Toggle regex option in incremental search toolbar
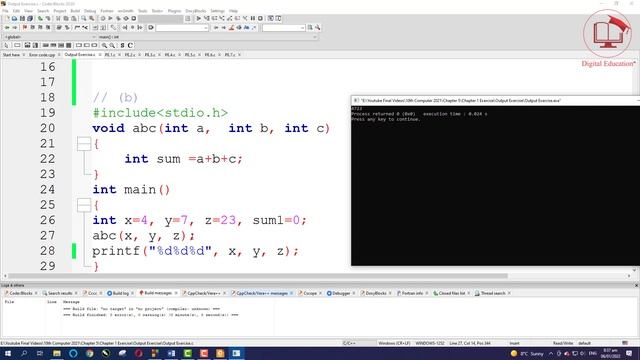This screenshot has height=360, width=640. pyautogui.click(x=254, y=27)
